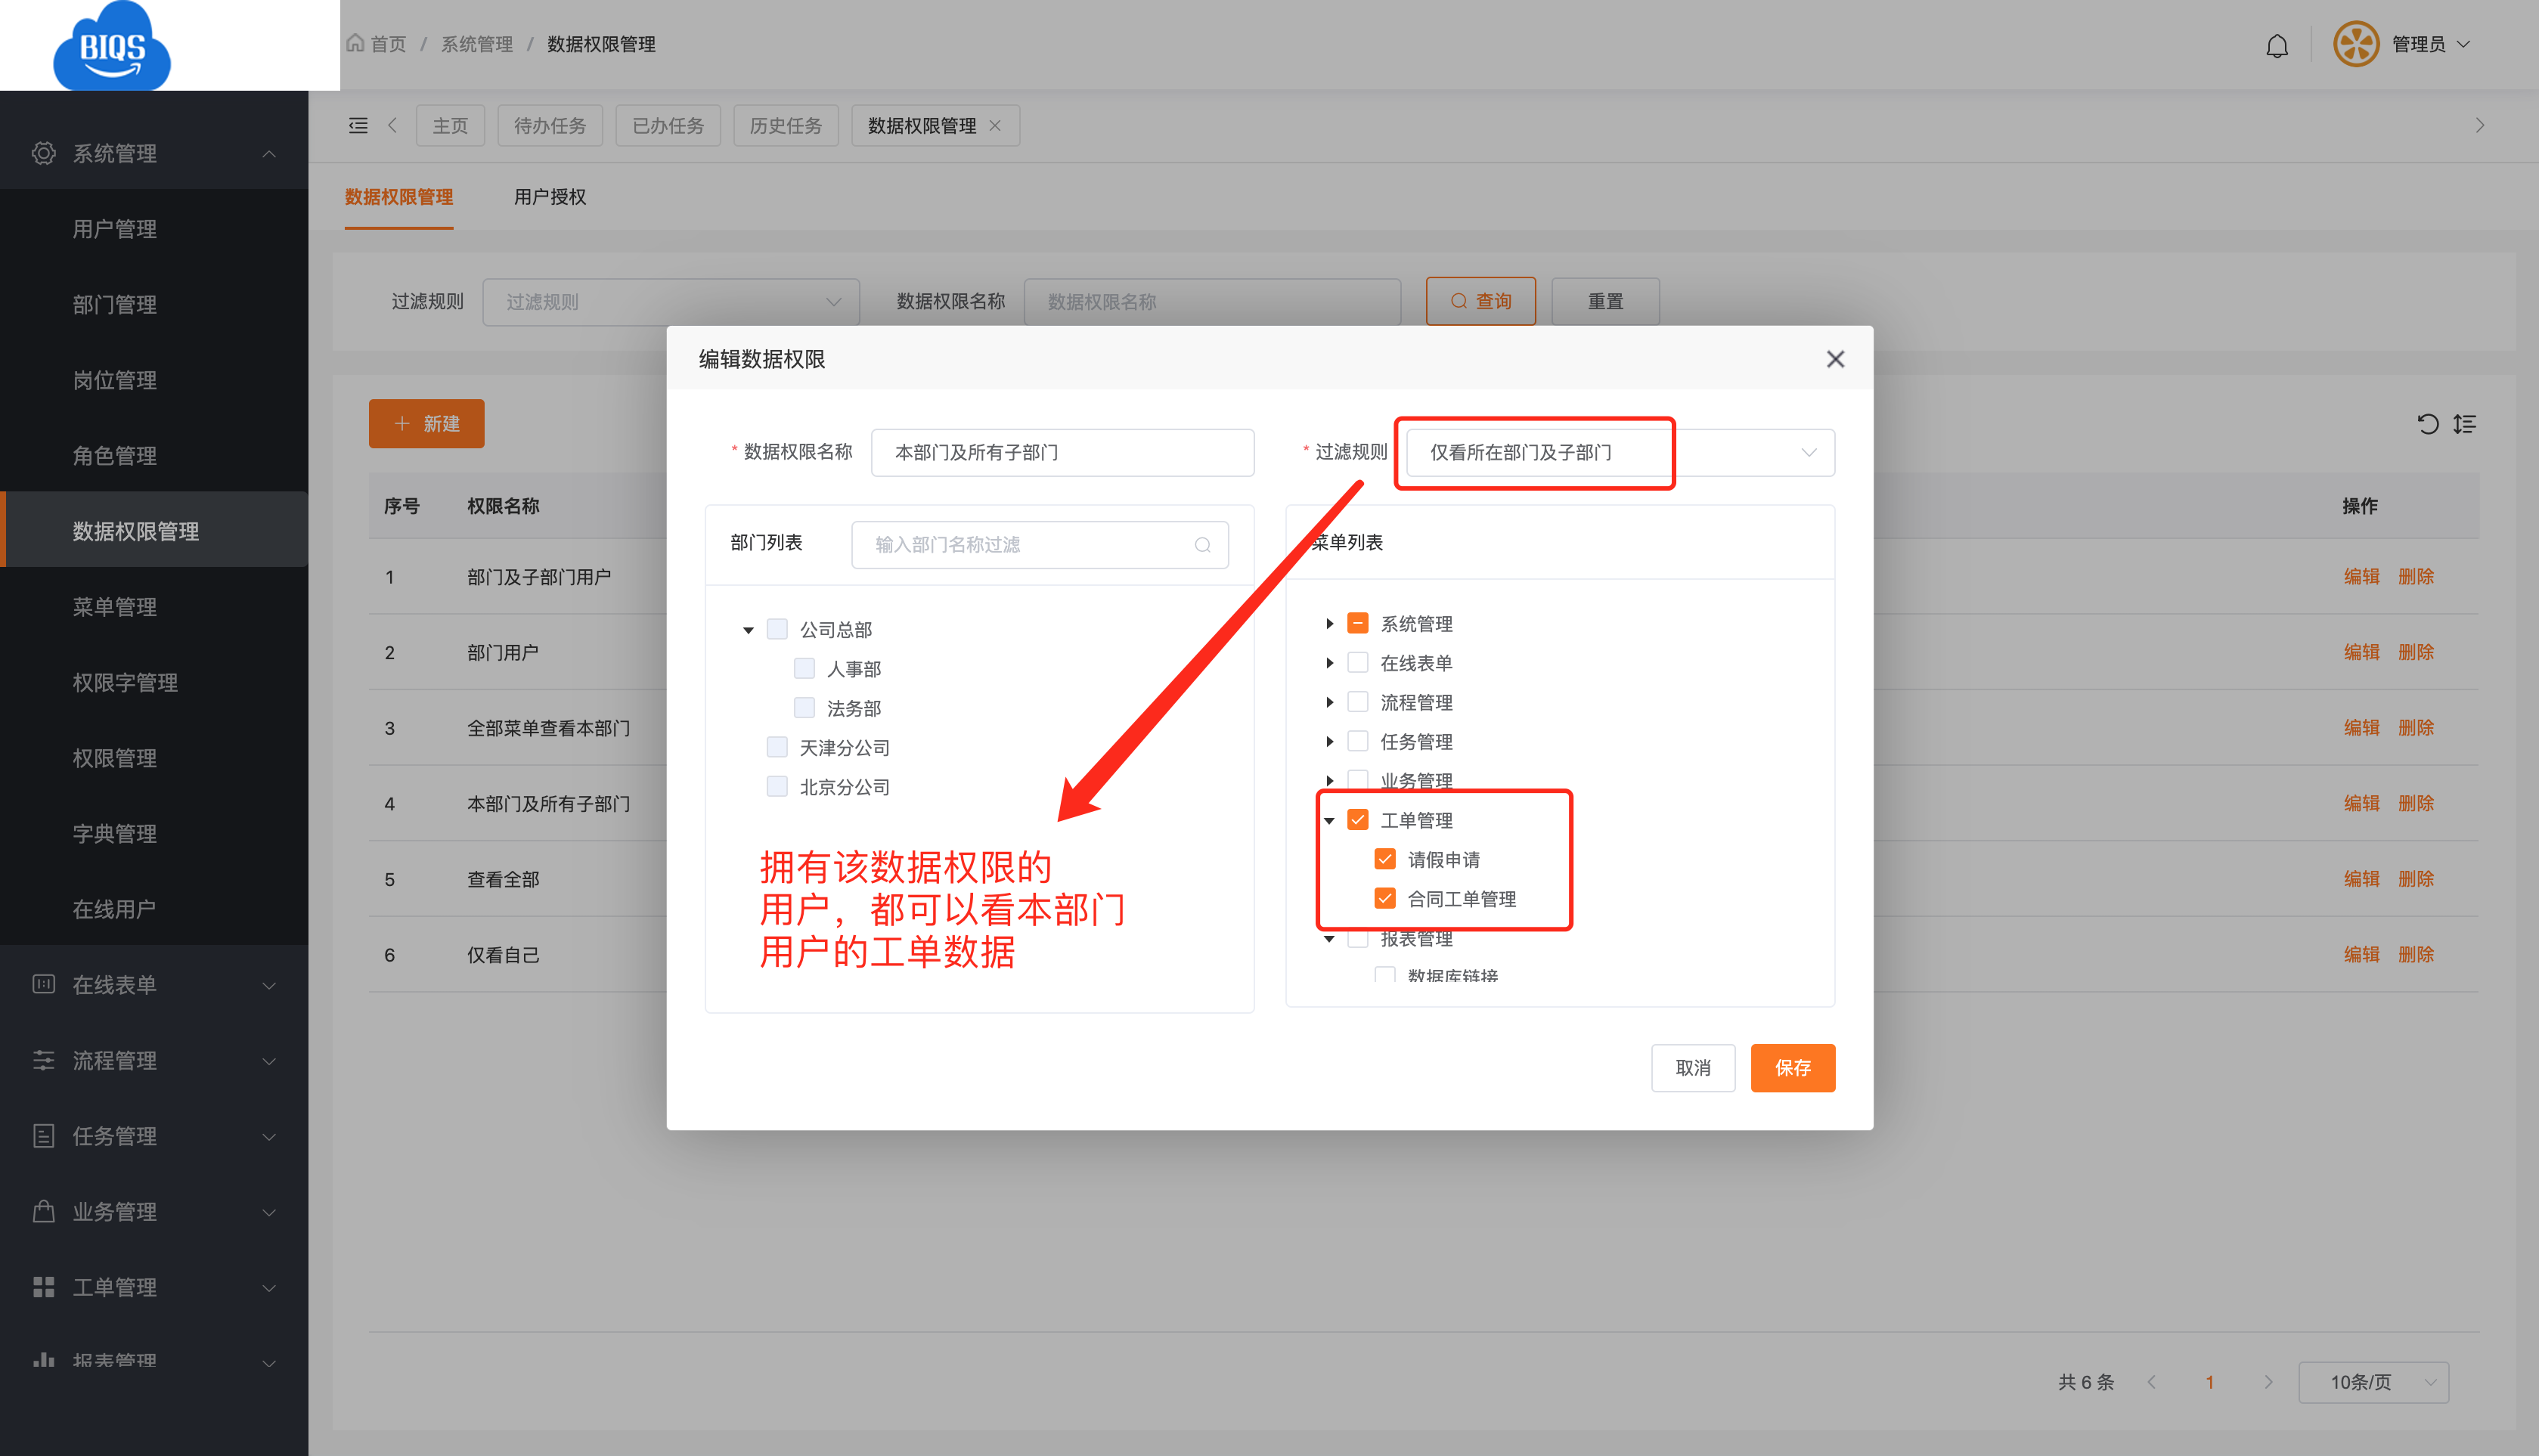Image resolution: width=2539 pixels, height=1456 pixels.
Task: Focus the 数据权限名称 field in dialog
Action: (x=1062, y=452)
